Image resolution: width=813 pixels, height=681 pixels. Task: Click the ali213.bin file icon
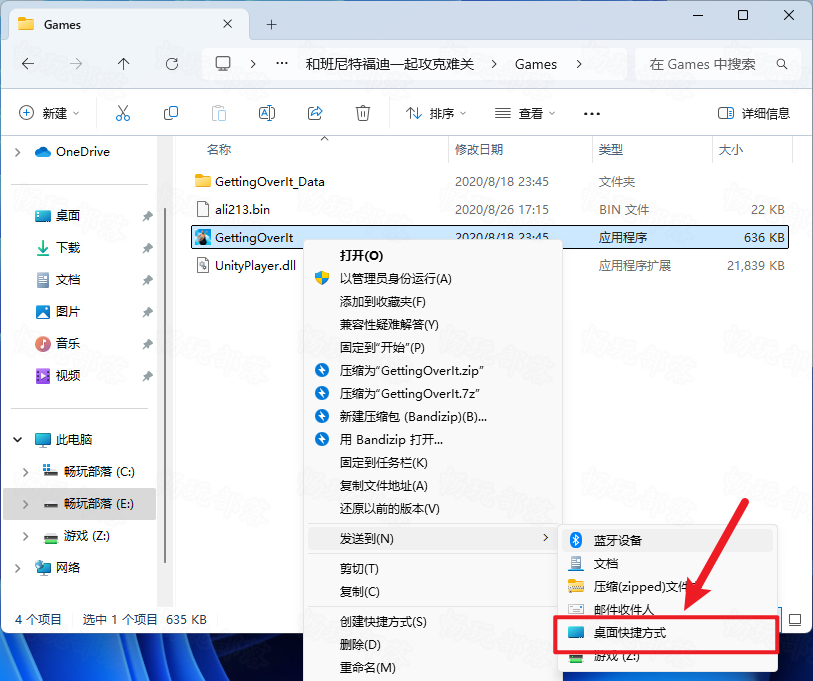(203, 209)
